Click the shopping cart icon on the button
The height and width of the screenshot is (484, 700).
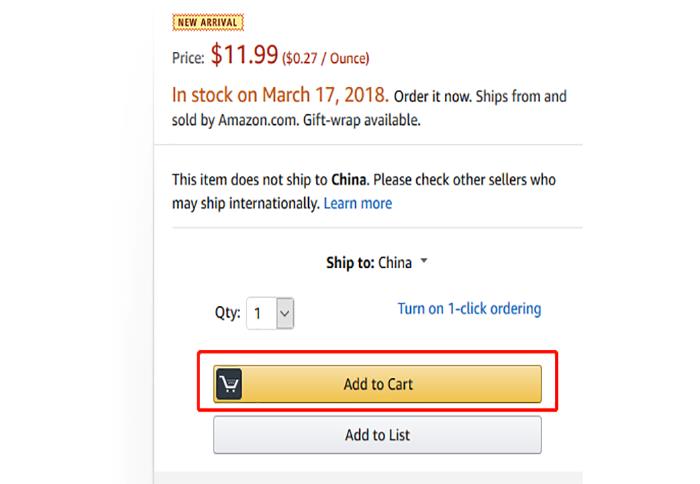(229, 384)
